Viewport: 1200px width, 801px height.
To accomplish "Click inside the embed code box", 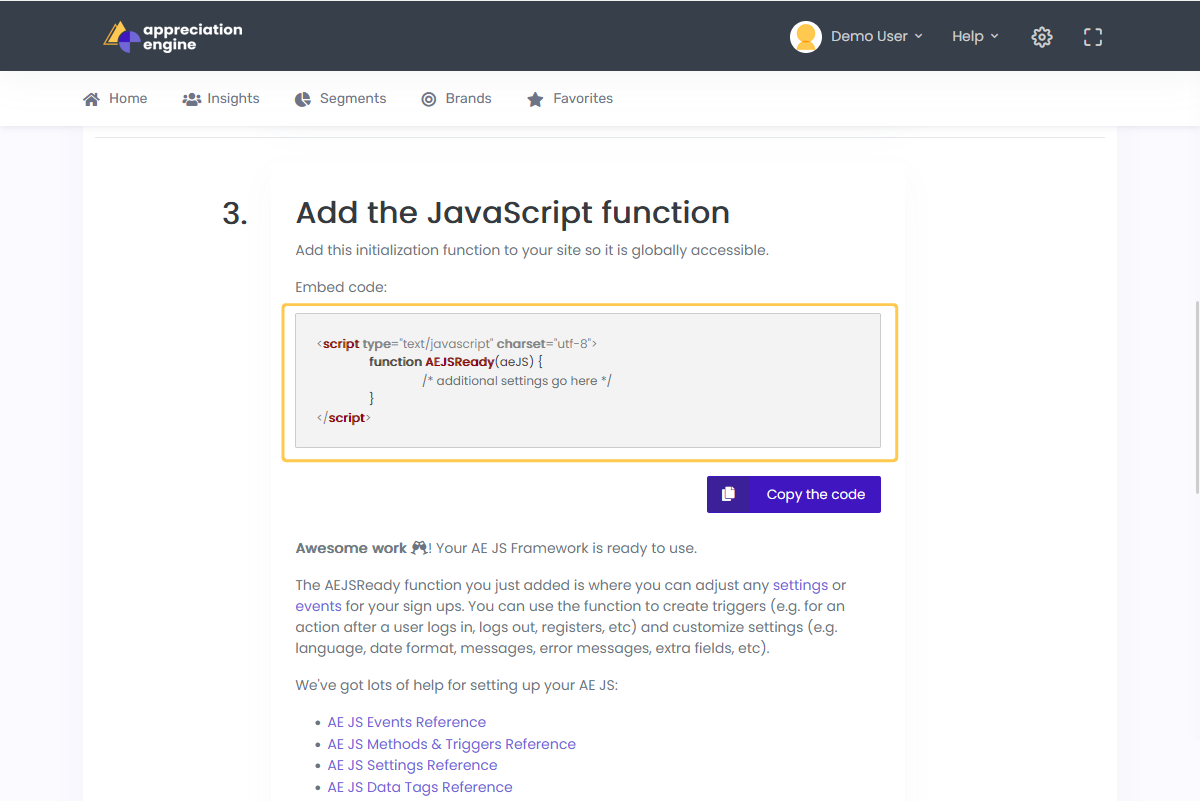I will pos(588,380).
